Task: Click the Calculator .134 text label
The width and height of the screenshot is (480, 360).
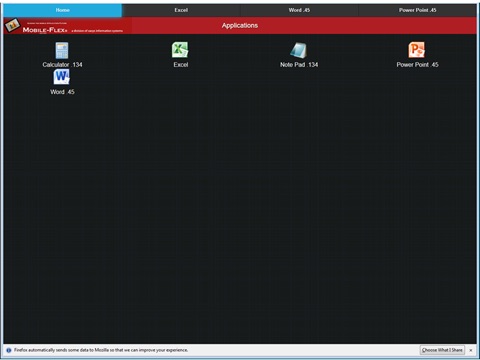Action: click(x=62, y=65)
